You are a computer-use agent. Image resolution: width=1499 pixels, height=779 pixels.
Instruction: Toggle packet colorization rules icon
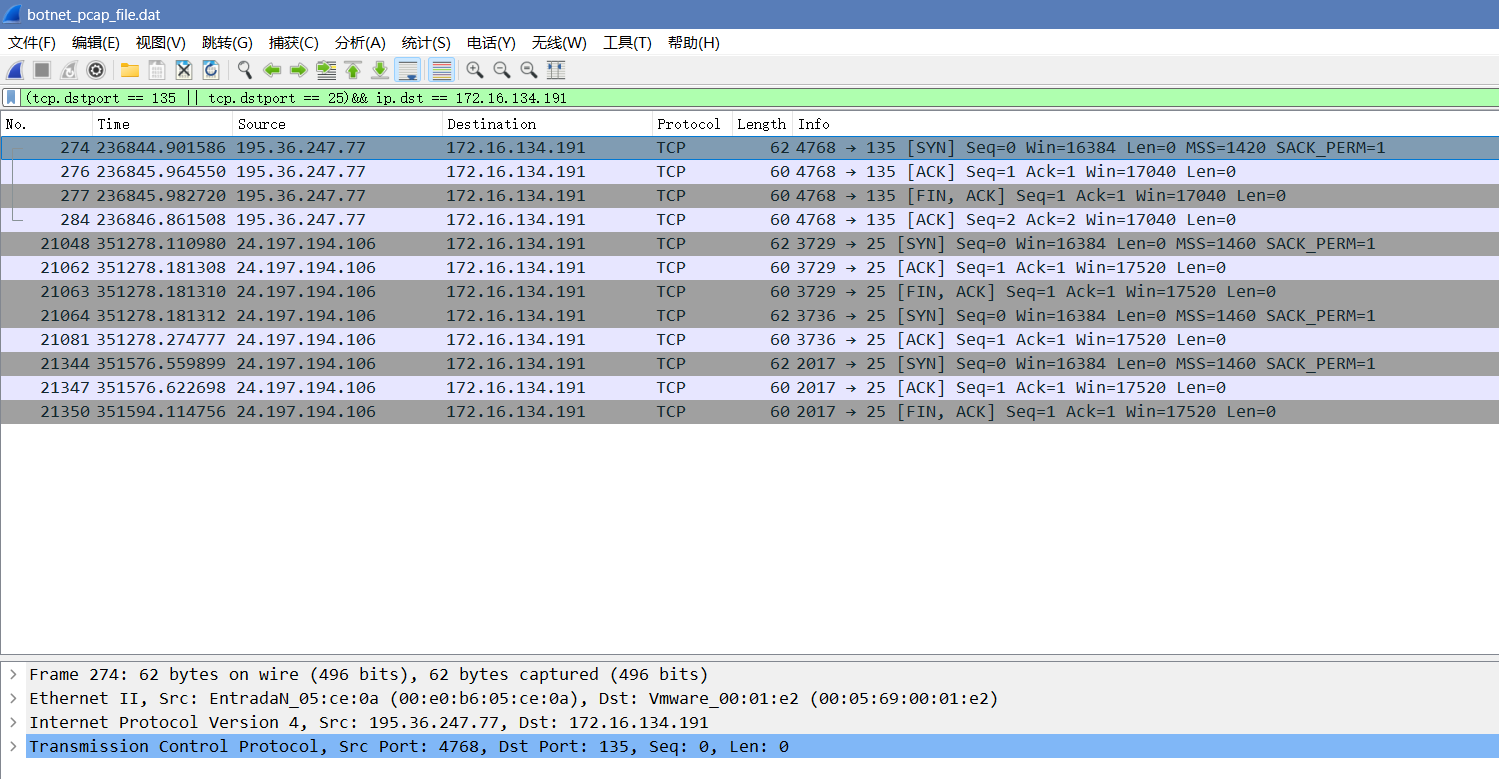click(x=441, y=70)
